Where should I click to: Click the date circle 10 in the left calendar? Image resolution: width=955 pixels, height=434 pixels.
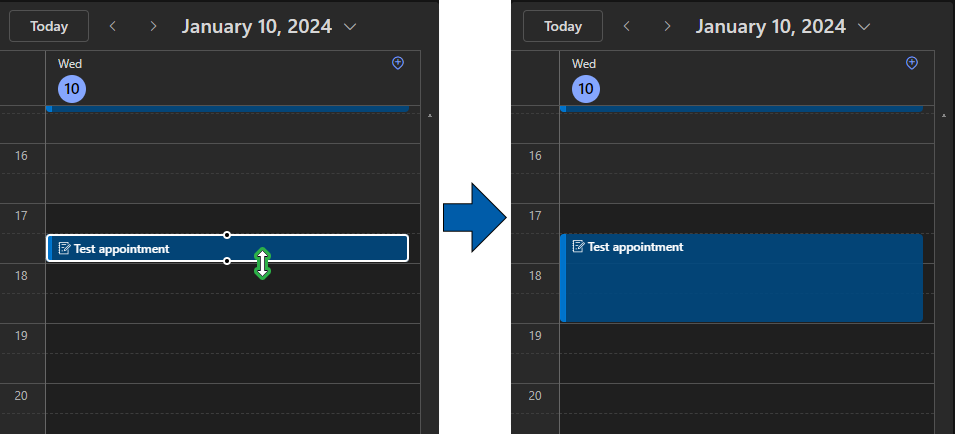click(x=72, y=89)
